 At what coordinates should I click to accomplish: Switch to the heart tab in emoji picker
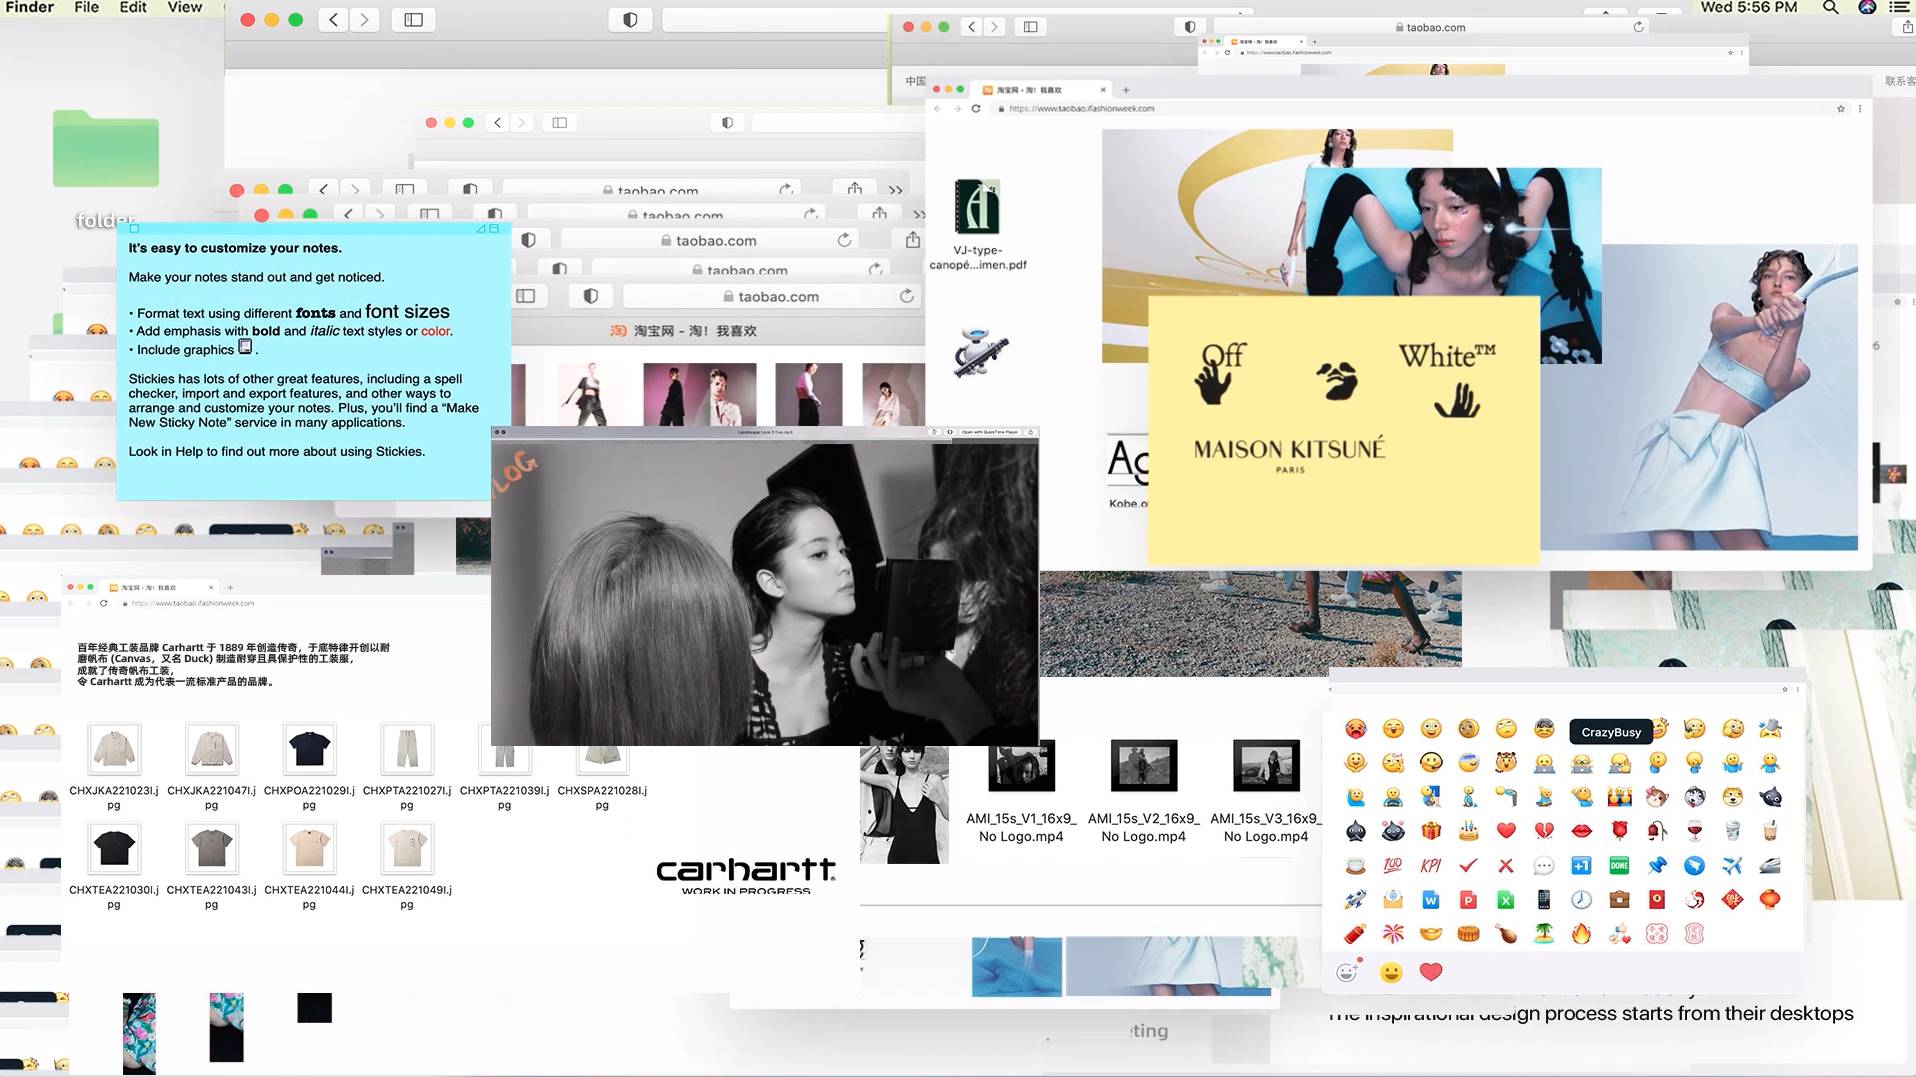(1431, 972)
